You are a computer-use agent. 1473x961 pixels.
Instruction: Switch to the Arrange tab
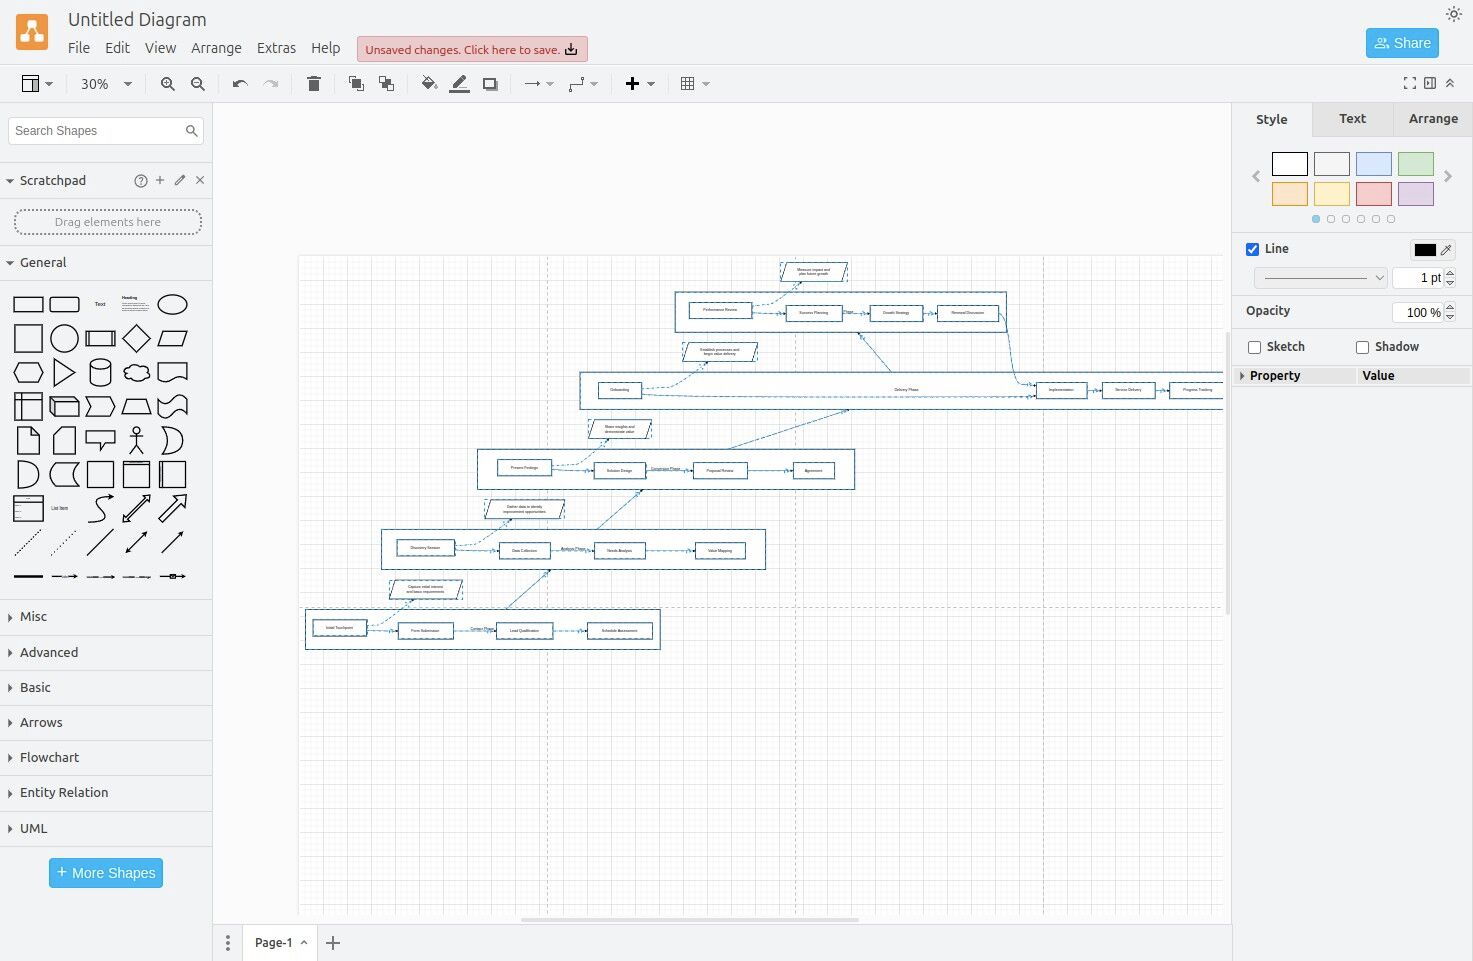tap(1432, 119)
